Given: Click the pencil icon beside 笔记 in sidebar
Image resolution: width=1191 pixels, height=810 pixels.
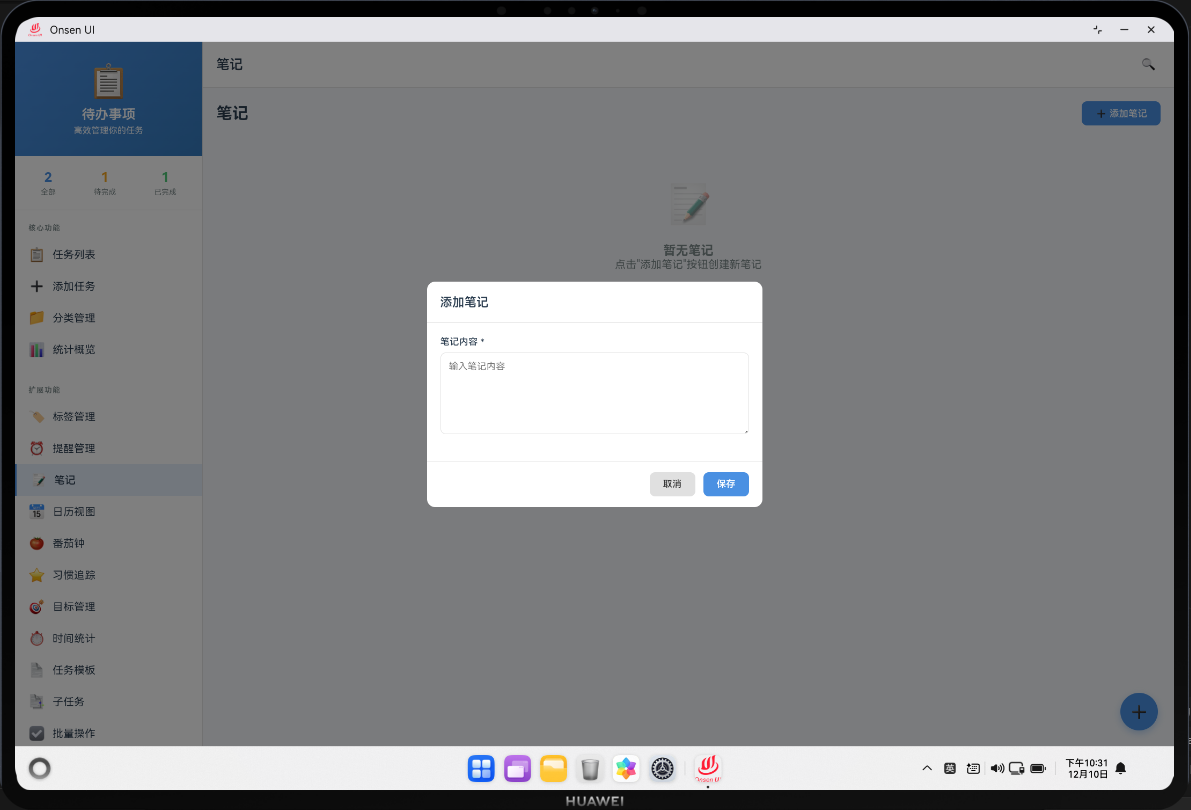Looking at the screenshot, I should [38, 480].
